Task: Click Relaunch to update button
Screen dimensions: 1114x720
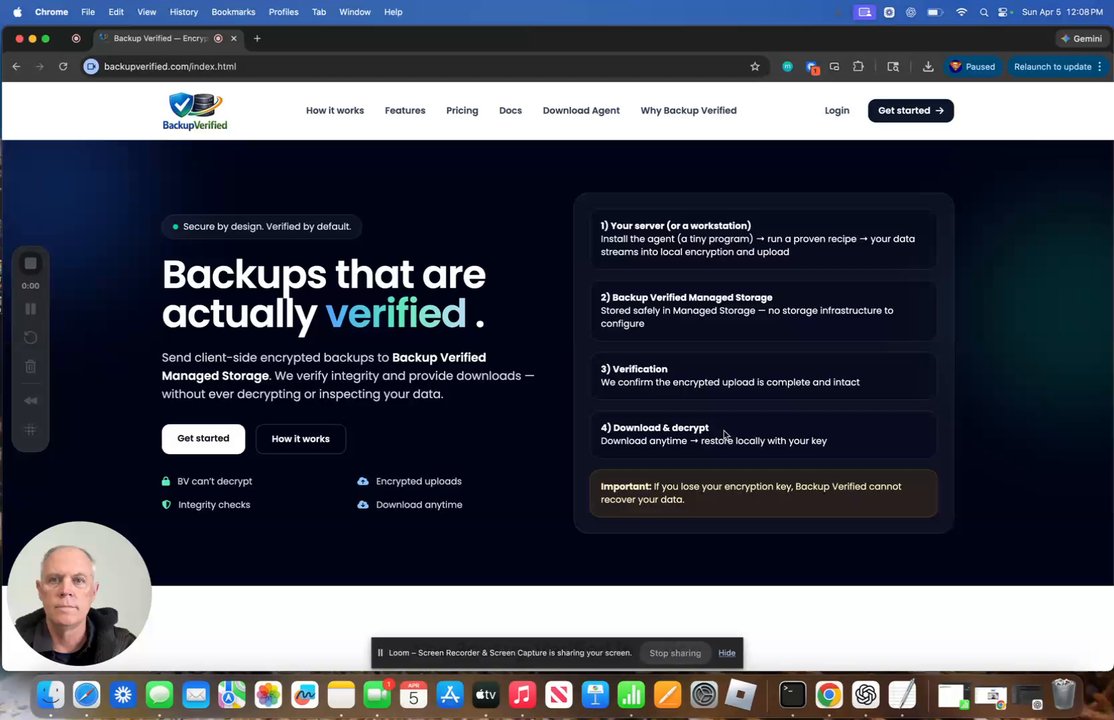Action: tap(1058, 67)
